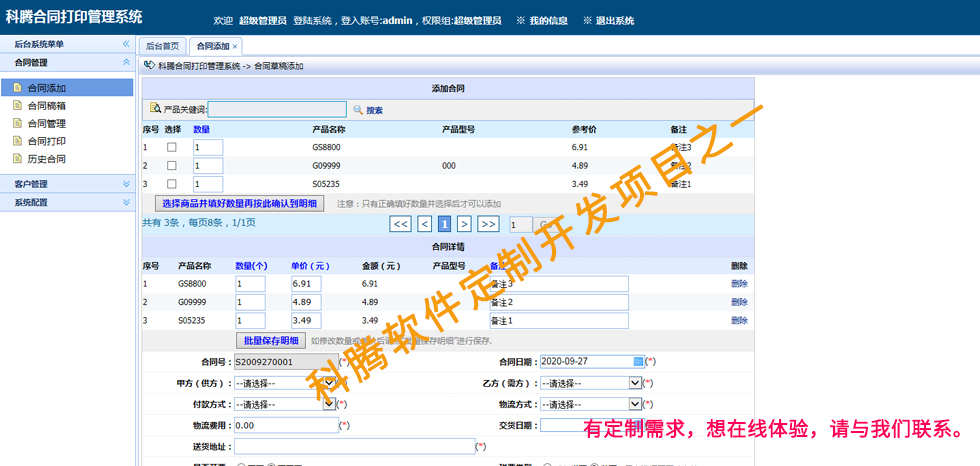Delete the G09999 detail row via 删除

pos(739,302)
